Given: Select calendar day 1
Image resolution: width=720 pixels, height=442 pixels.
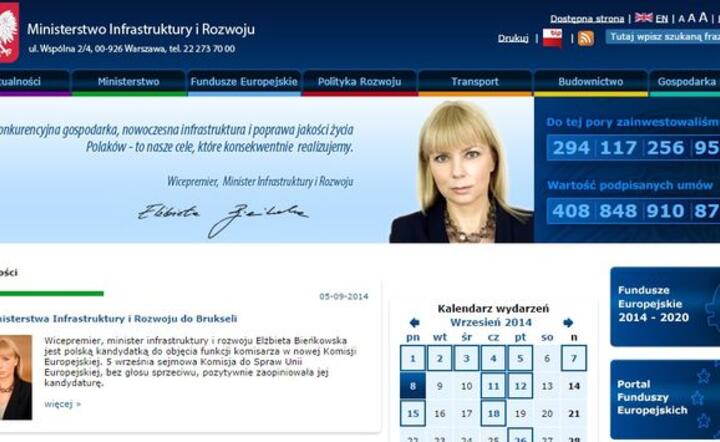Looking at the screenshot, I should click(412, 358).
